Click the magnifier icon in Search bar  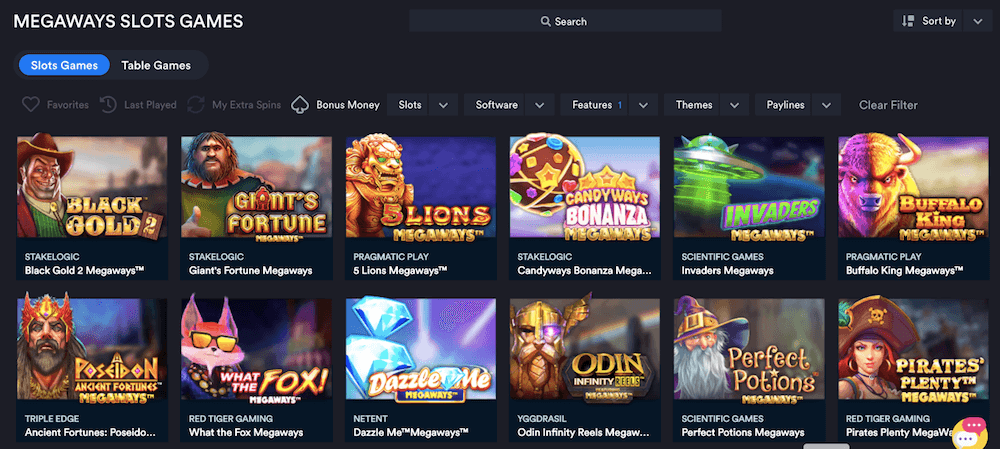(x=546, y=22)
